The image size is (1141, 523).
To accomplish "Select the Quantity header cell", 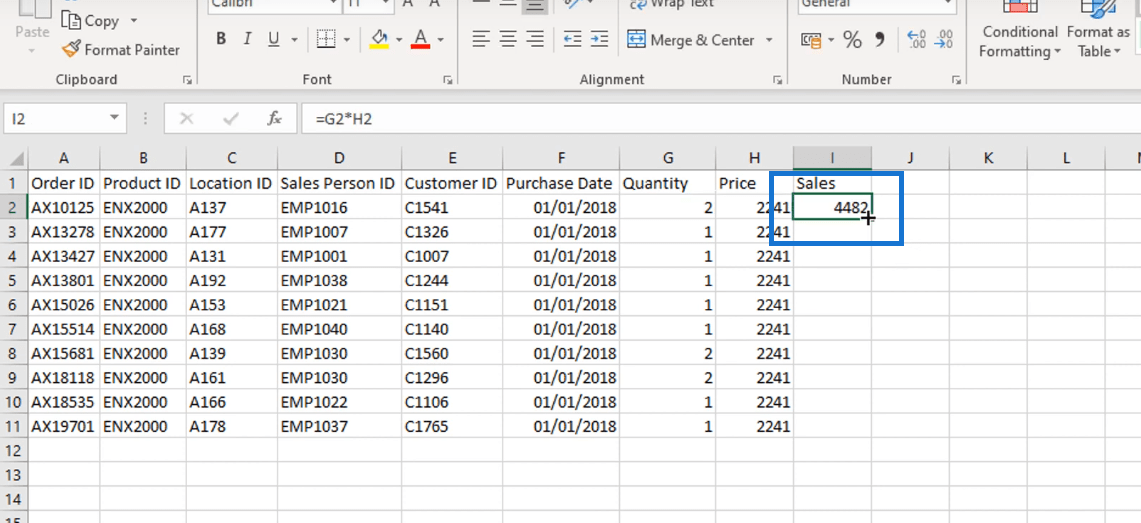I will pyautogui.click(x=667, y=183).
